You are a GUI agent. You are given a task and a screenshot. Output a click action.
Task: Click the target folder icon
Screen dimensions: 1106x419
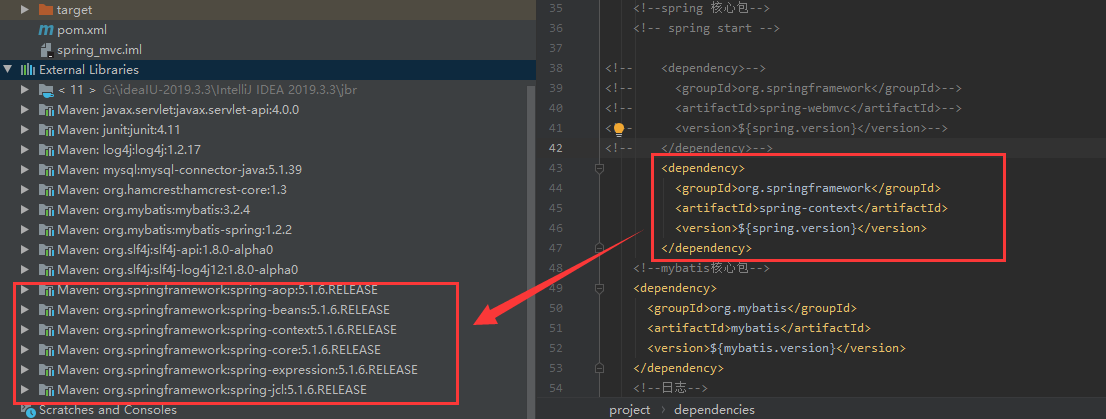(45, 10)
